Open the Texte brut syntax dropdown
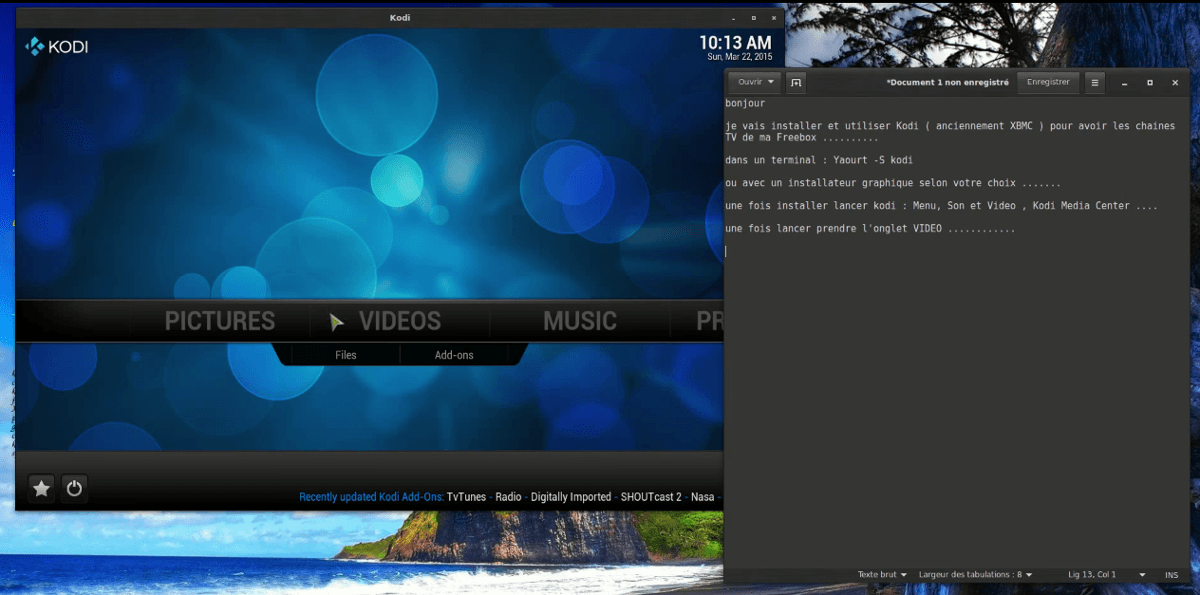The height and width of the screenshot is (595, 1200). click(x=880, y=575)
